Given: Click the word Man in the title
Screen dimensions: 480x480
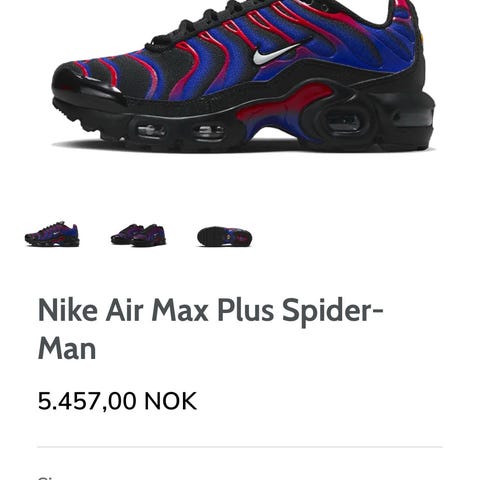Looking at the screenshot, I should click(67, 348).
